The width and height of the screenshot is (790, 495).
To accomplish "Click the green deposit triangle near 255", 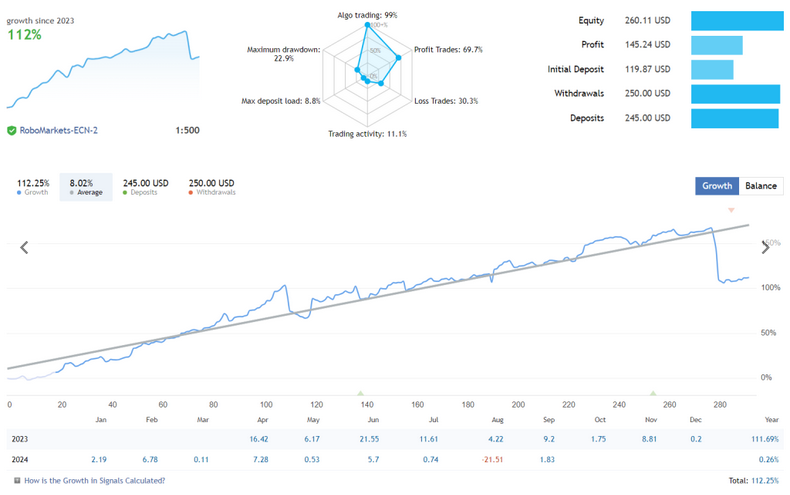I will (x=653, y=393).
